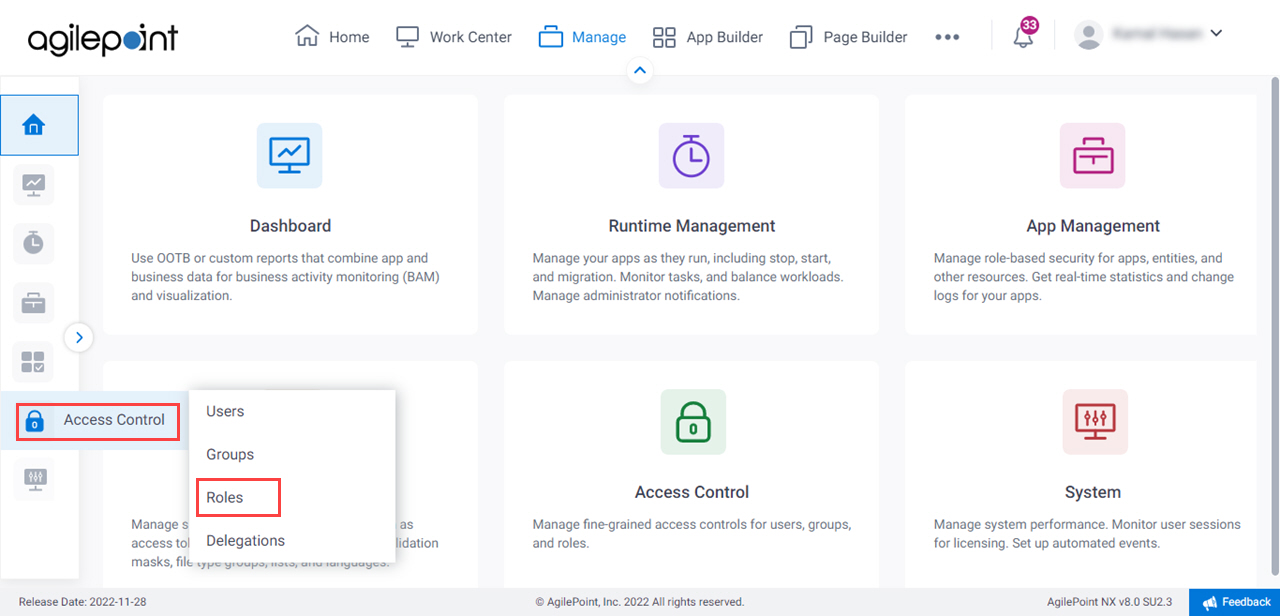Click the Feedback button
This screenshot has width=1280, height=616.
(x=1235, y=602)
